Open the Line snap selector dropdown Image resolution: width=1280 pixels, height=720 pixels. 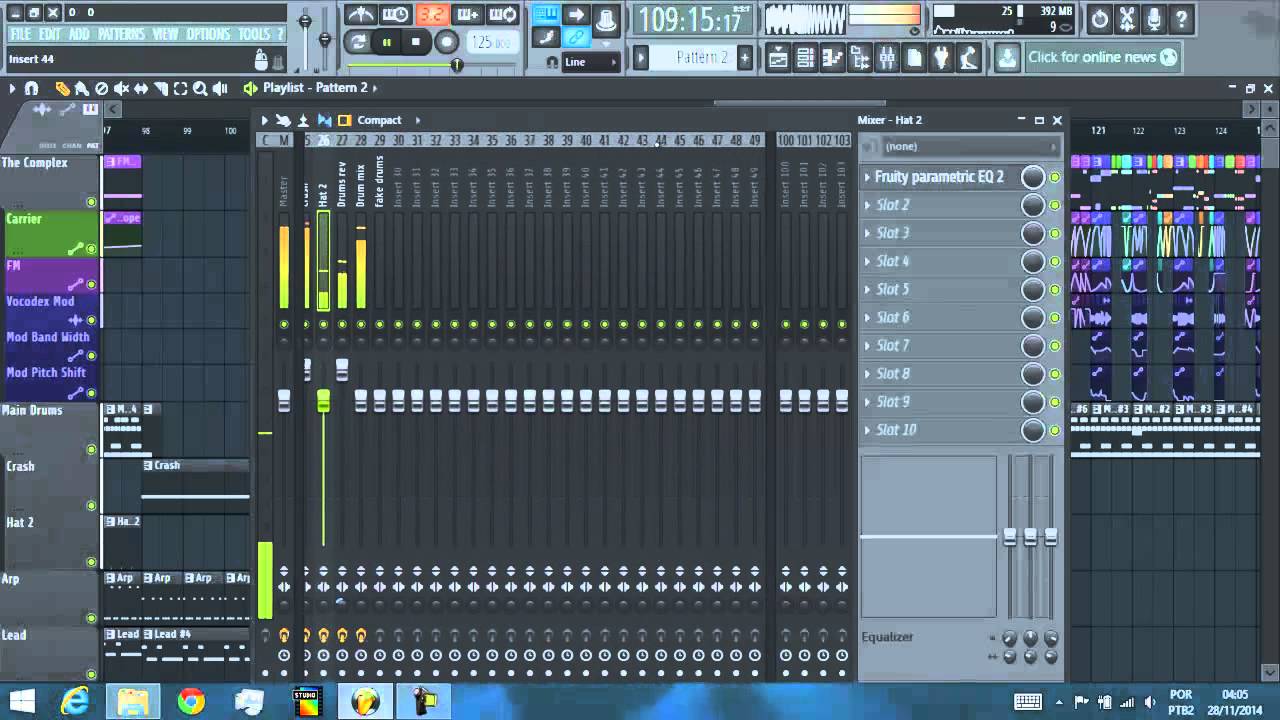click(590, 62)
